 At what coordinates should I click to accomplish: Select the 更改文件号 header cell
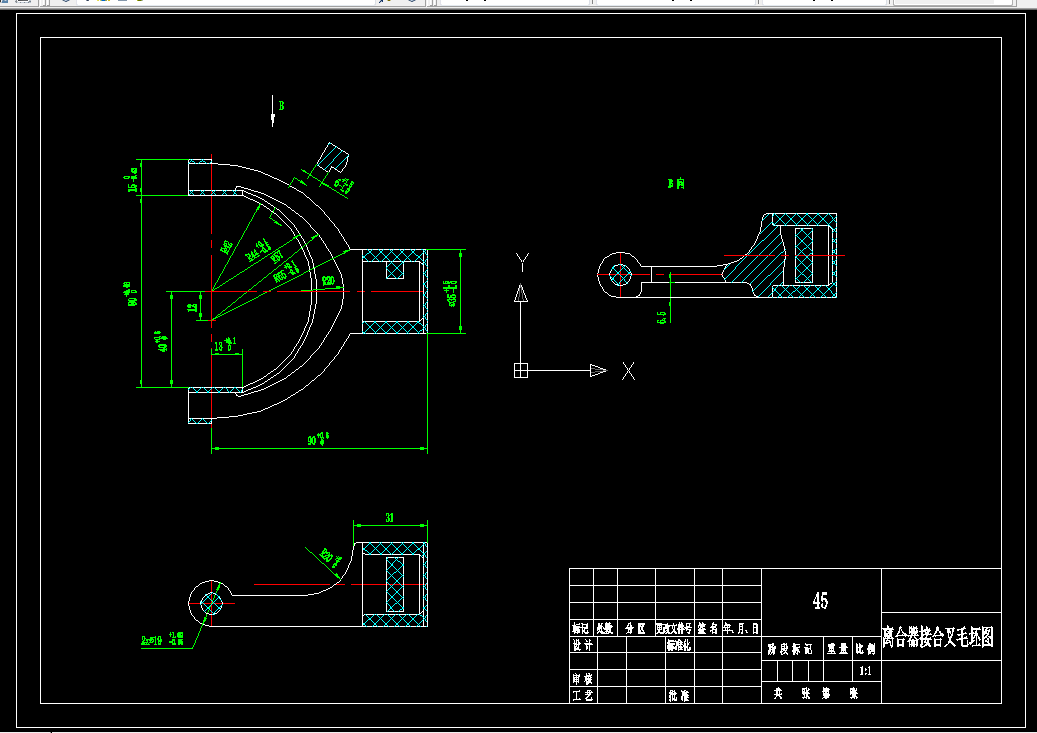click(674, 628)
